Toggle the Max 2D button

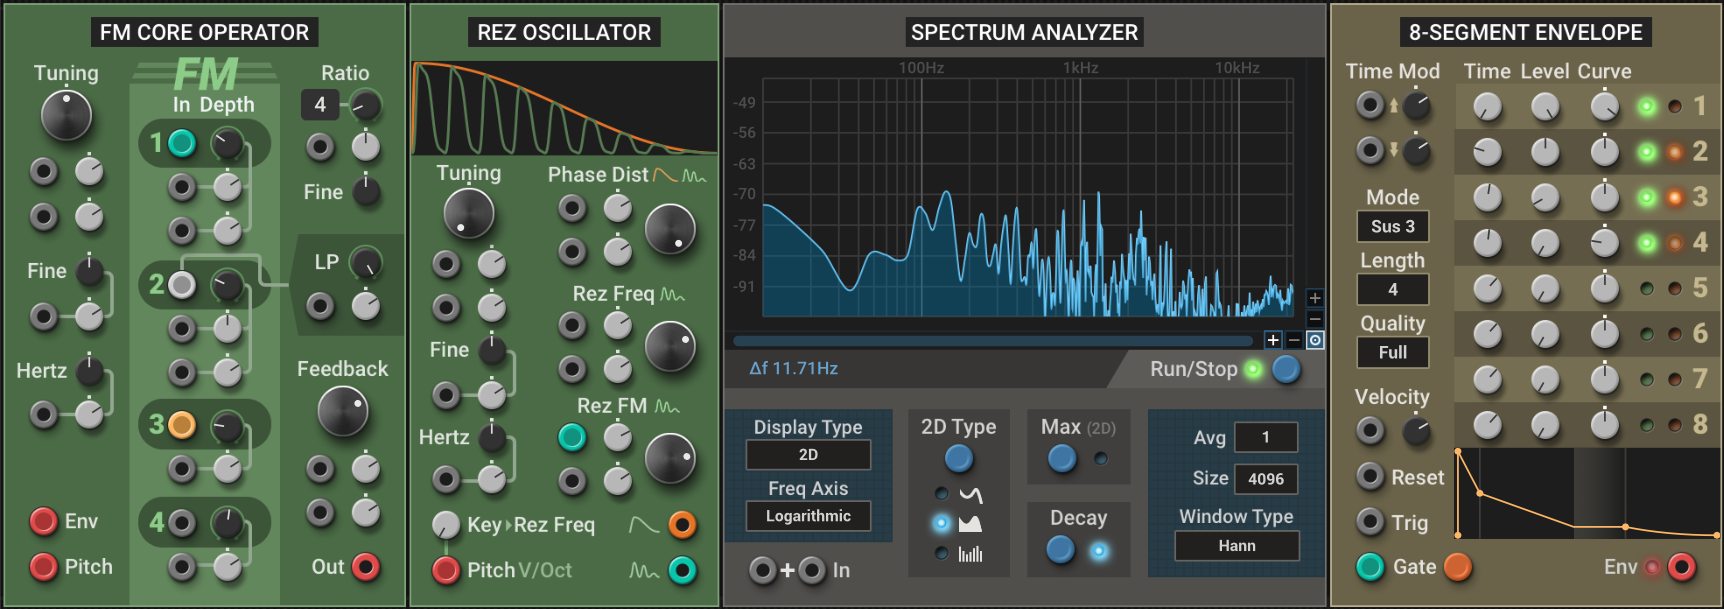[x=1062, y=459]
